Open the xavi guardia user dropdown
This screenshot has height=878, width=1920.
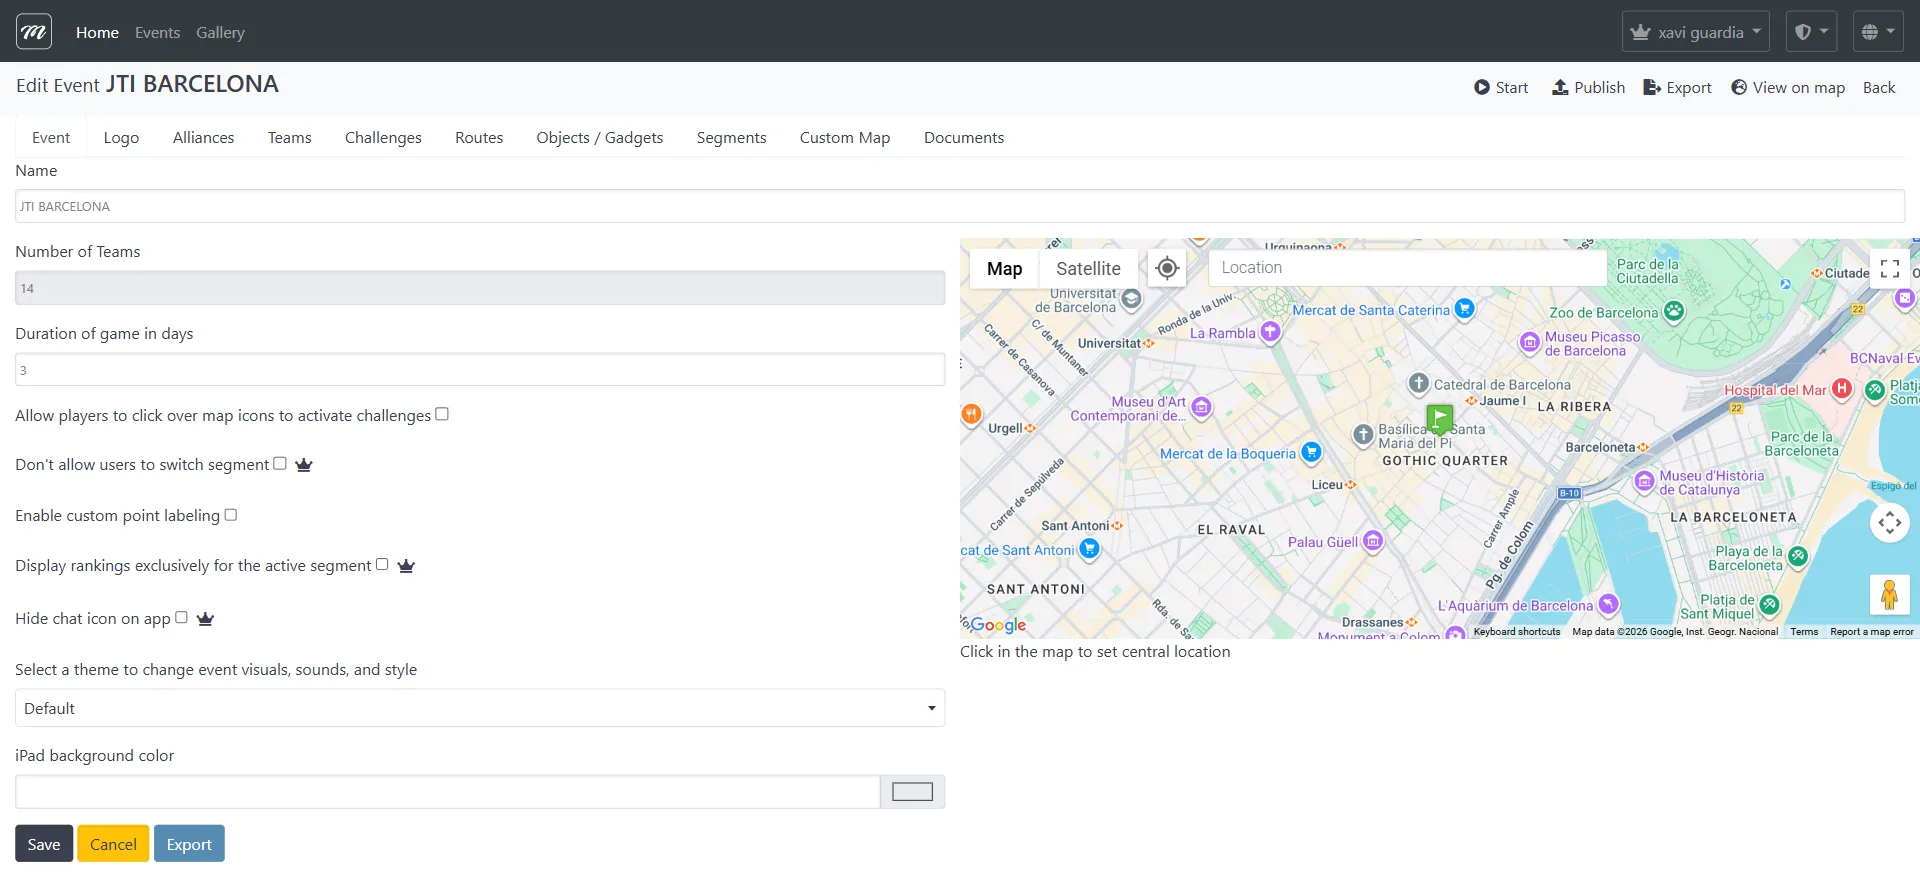[x=1695, y=32]
